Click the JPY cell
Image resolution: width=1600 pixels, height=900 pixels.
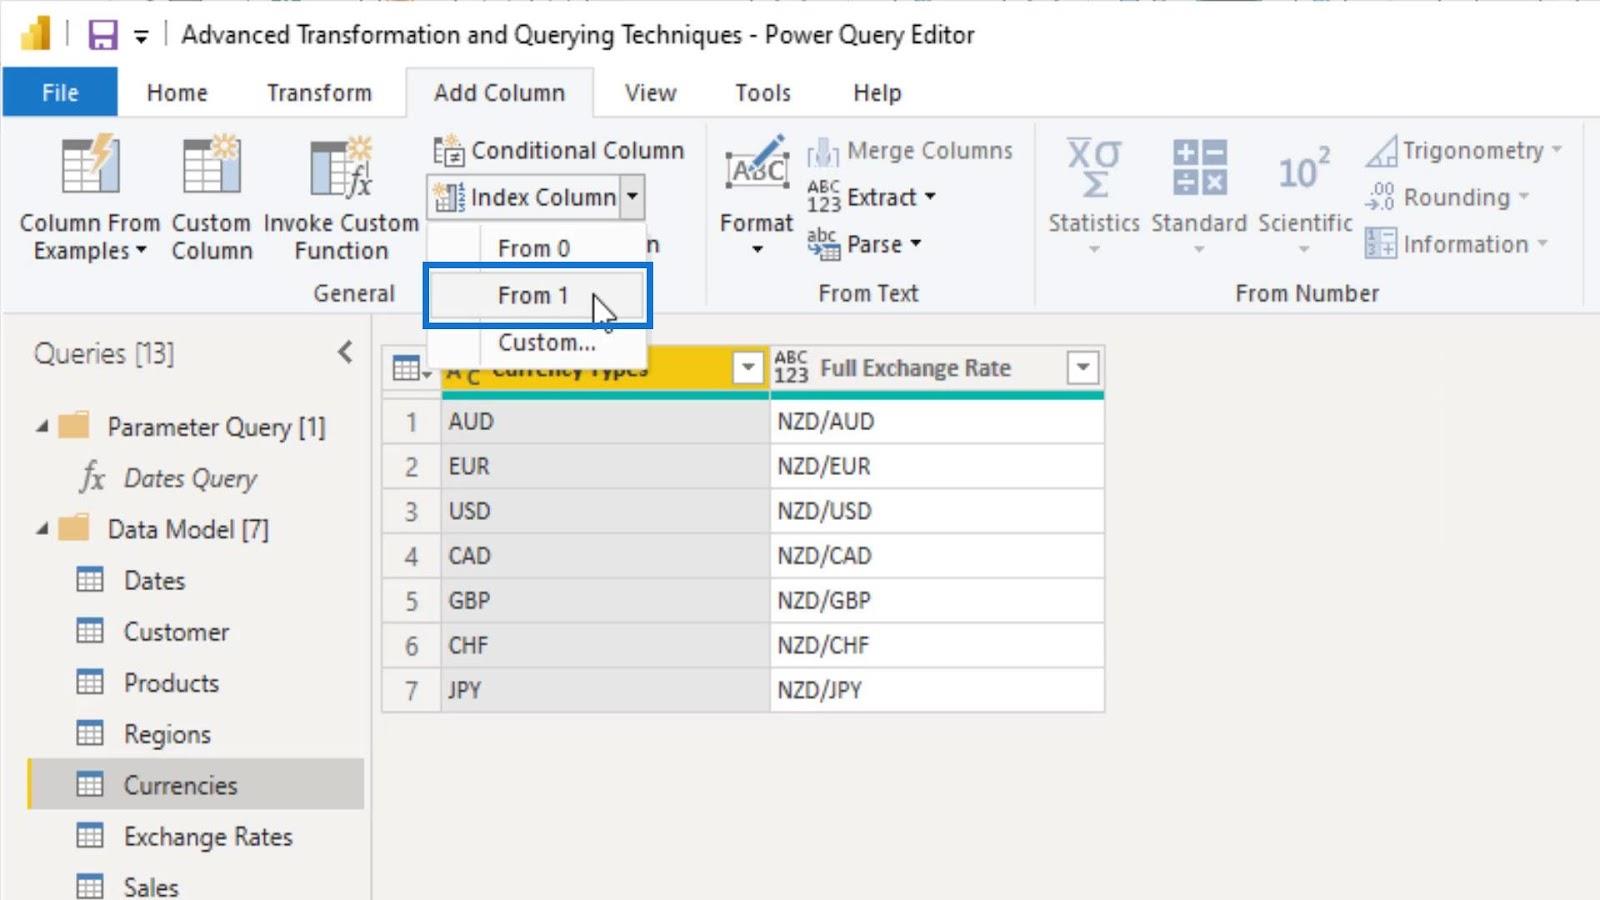click(605, 690)
